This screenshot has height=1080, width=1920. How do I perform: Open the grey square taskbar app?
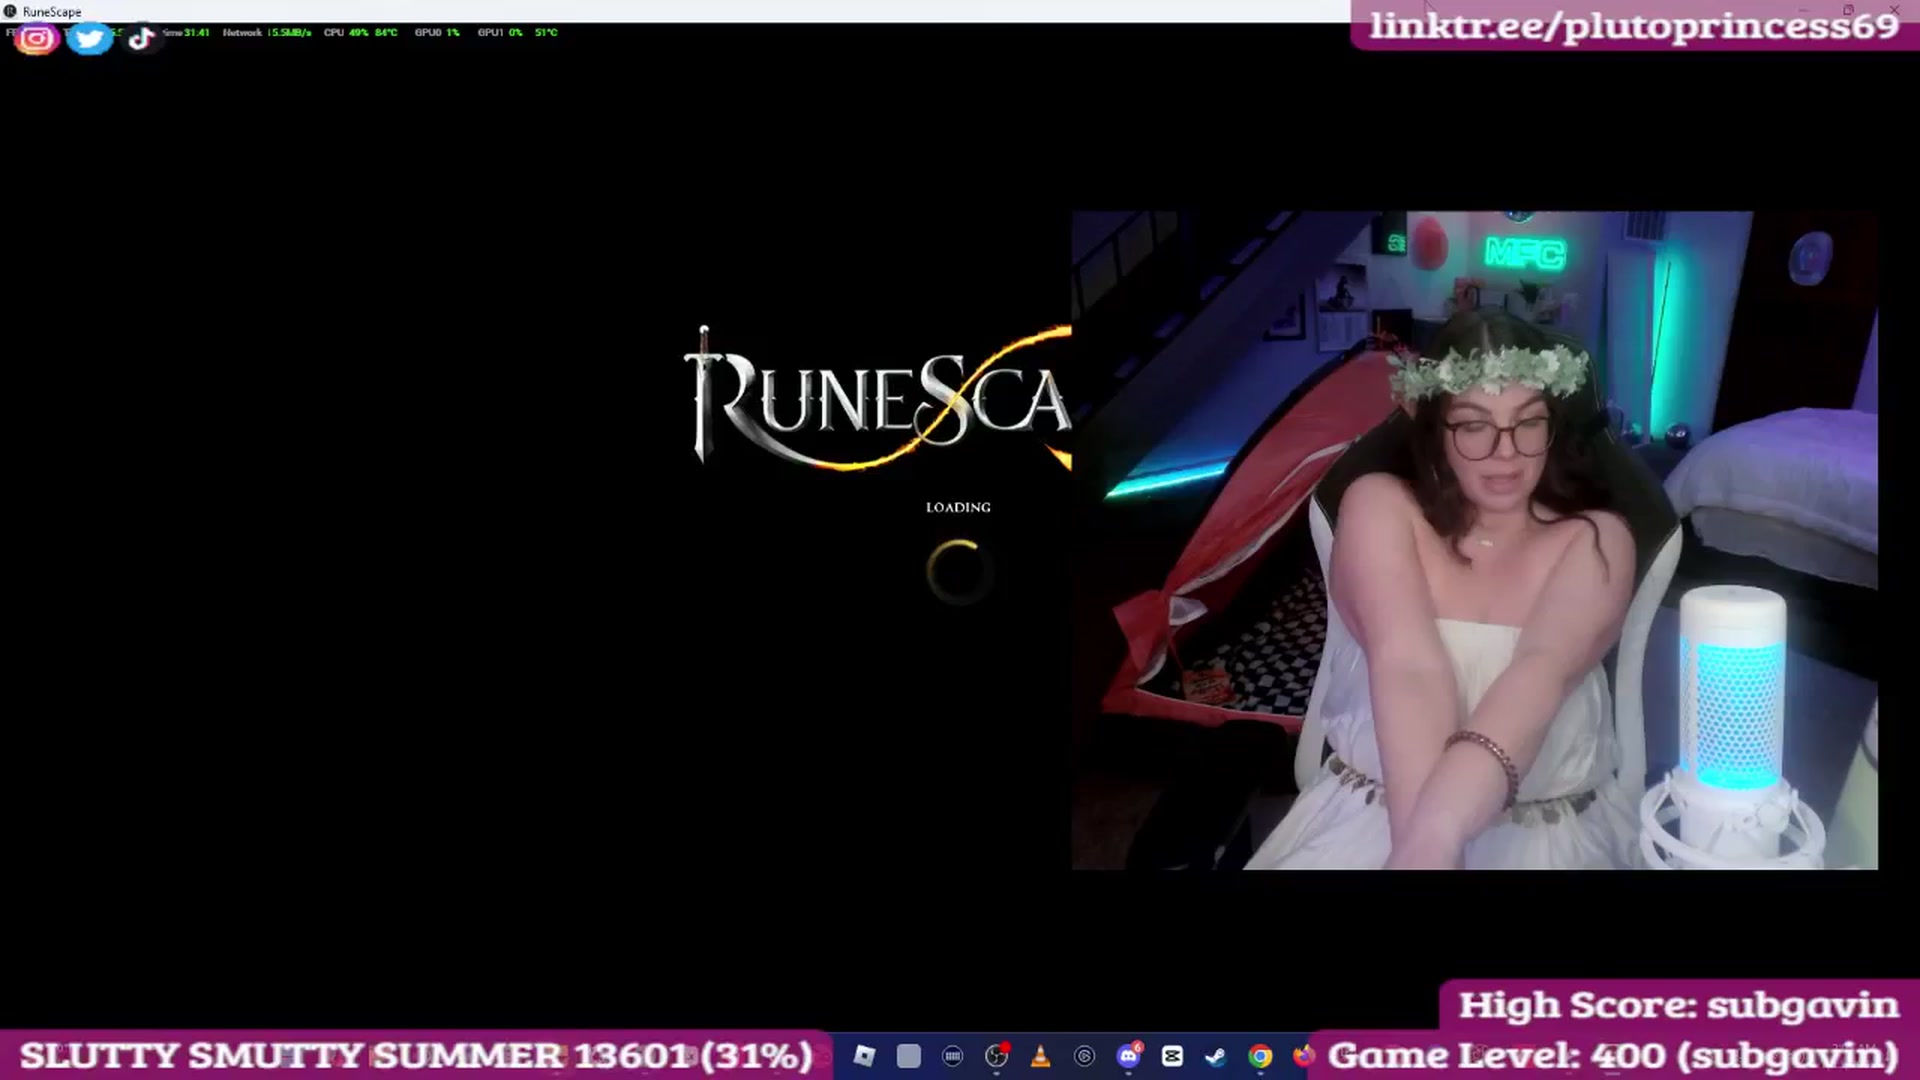click(908, 1056)
